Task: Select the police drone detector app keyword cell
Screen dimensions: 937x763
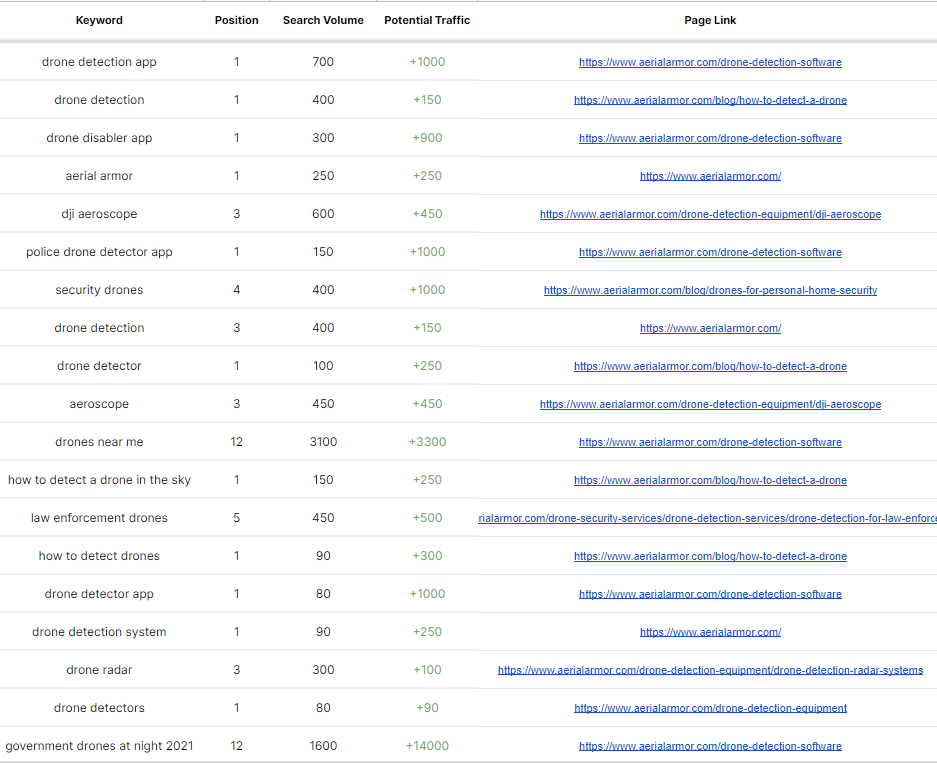Action: point(99,252)
